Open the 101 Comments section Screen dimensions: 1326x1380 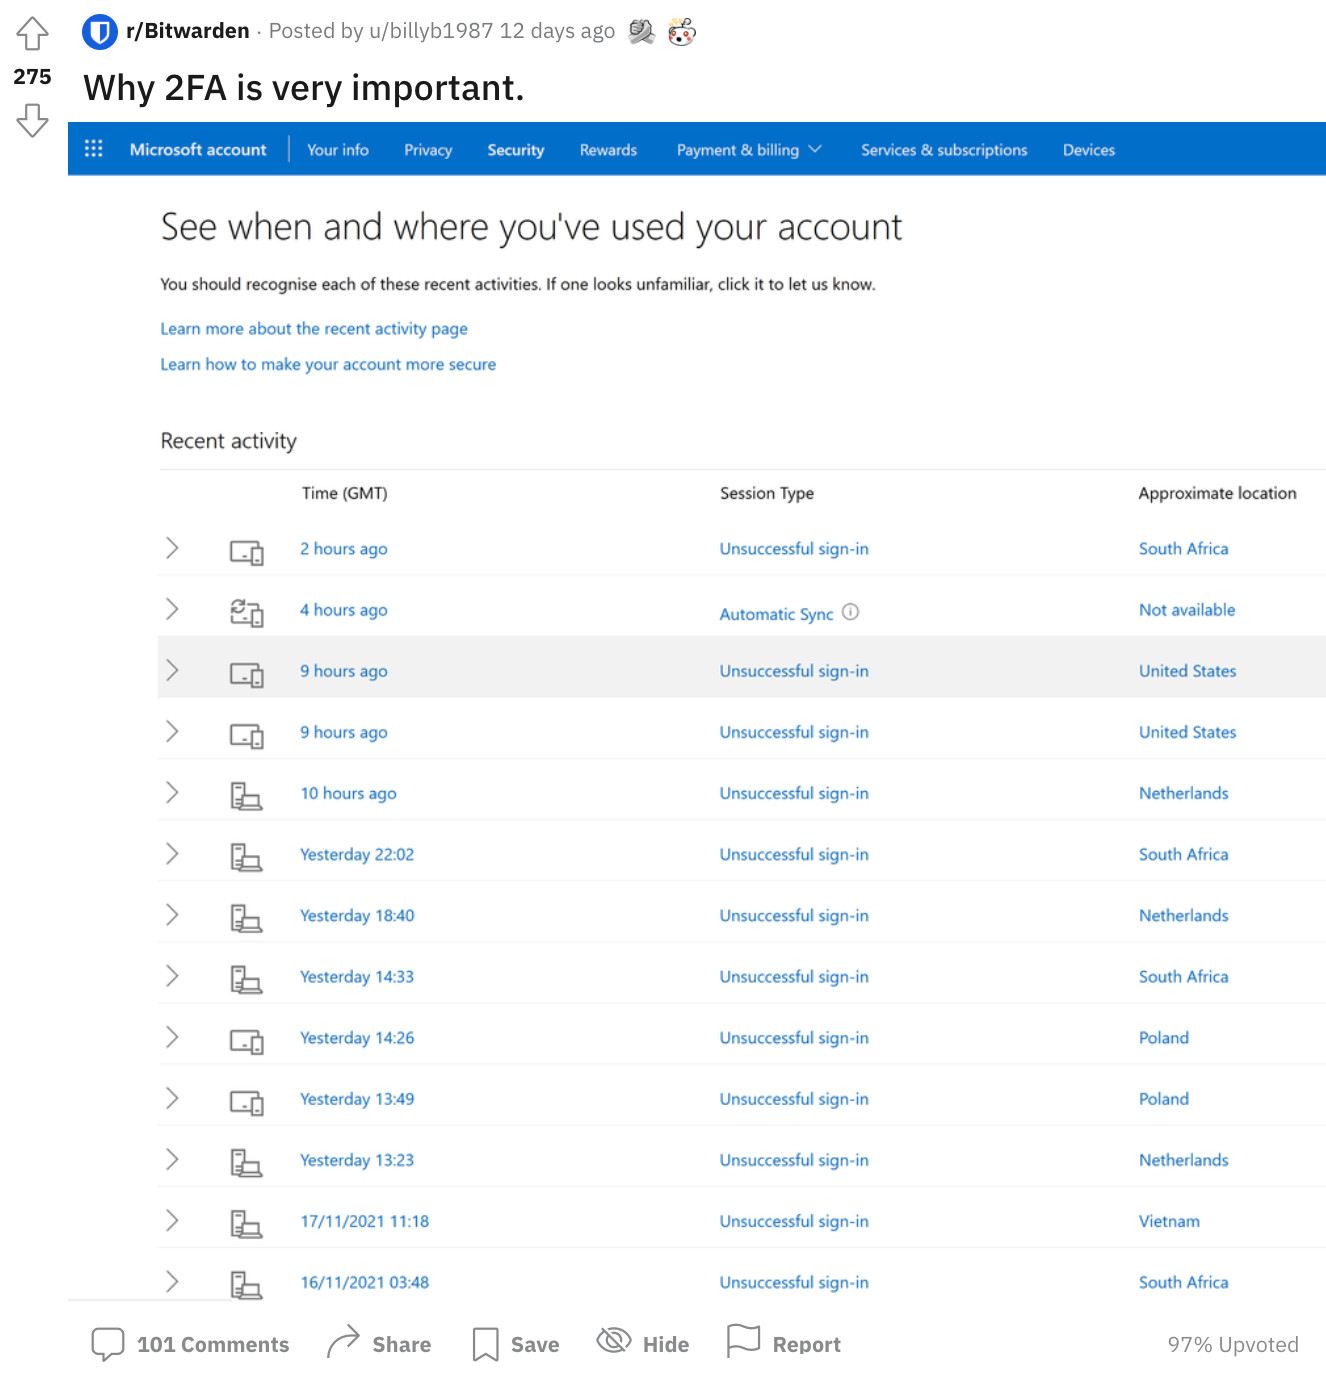click(x=190, y=1343)
